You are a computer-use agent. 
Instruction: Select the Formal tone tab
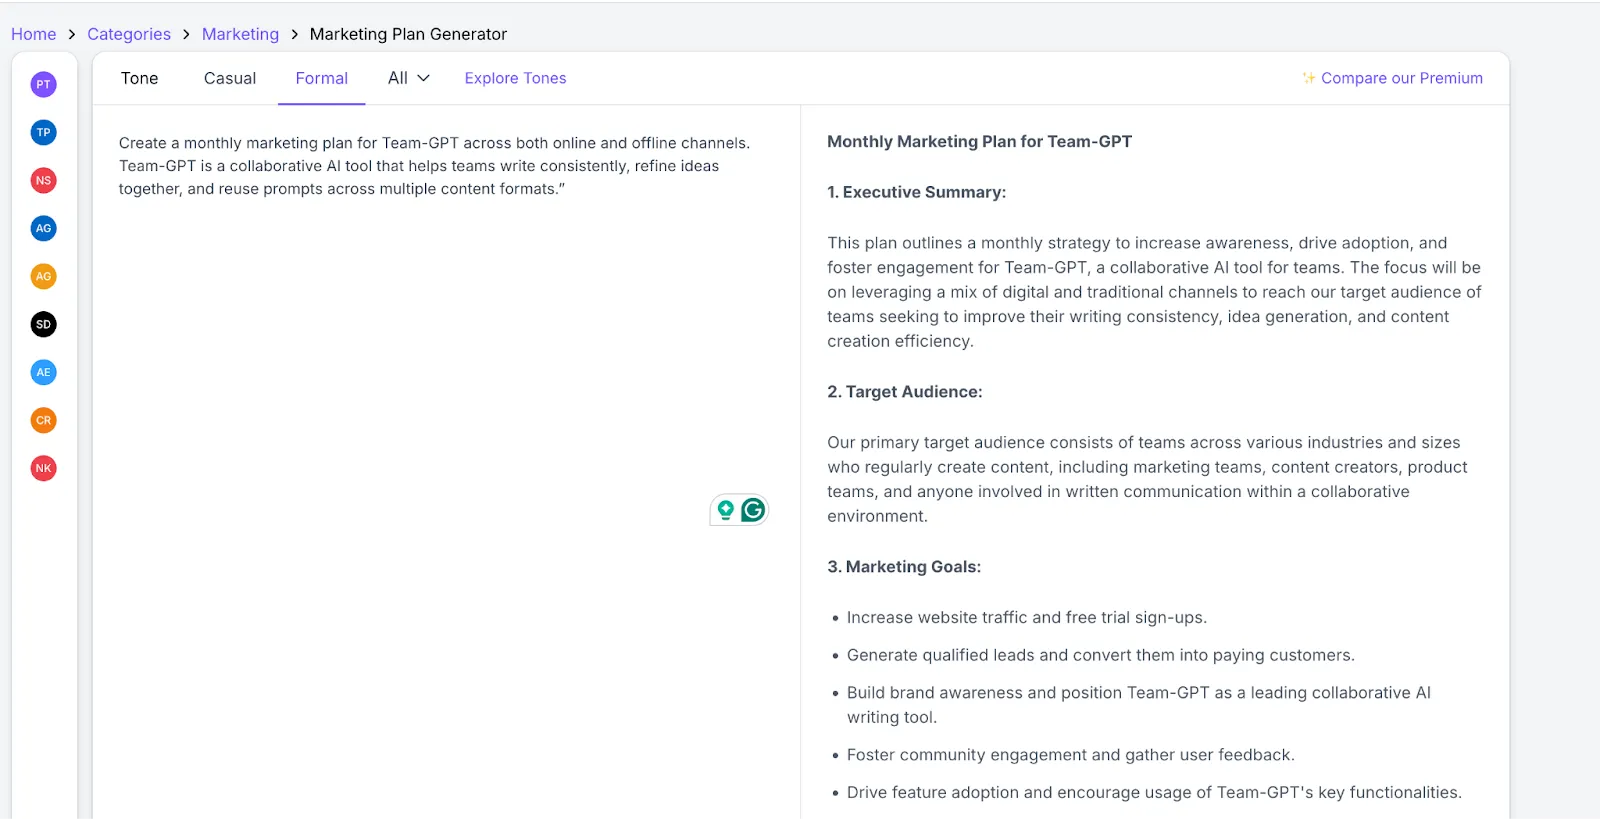click(322, 78)
